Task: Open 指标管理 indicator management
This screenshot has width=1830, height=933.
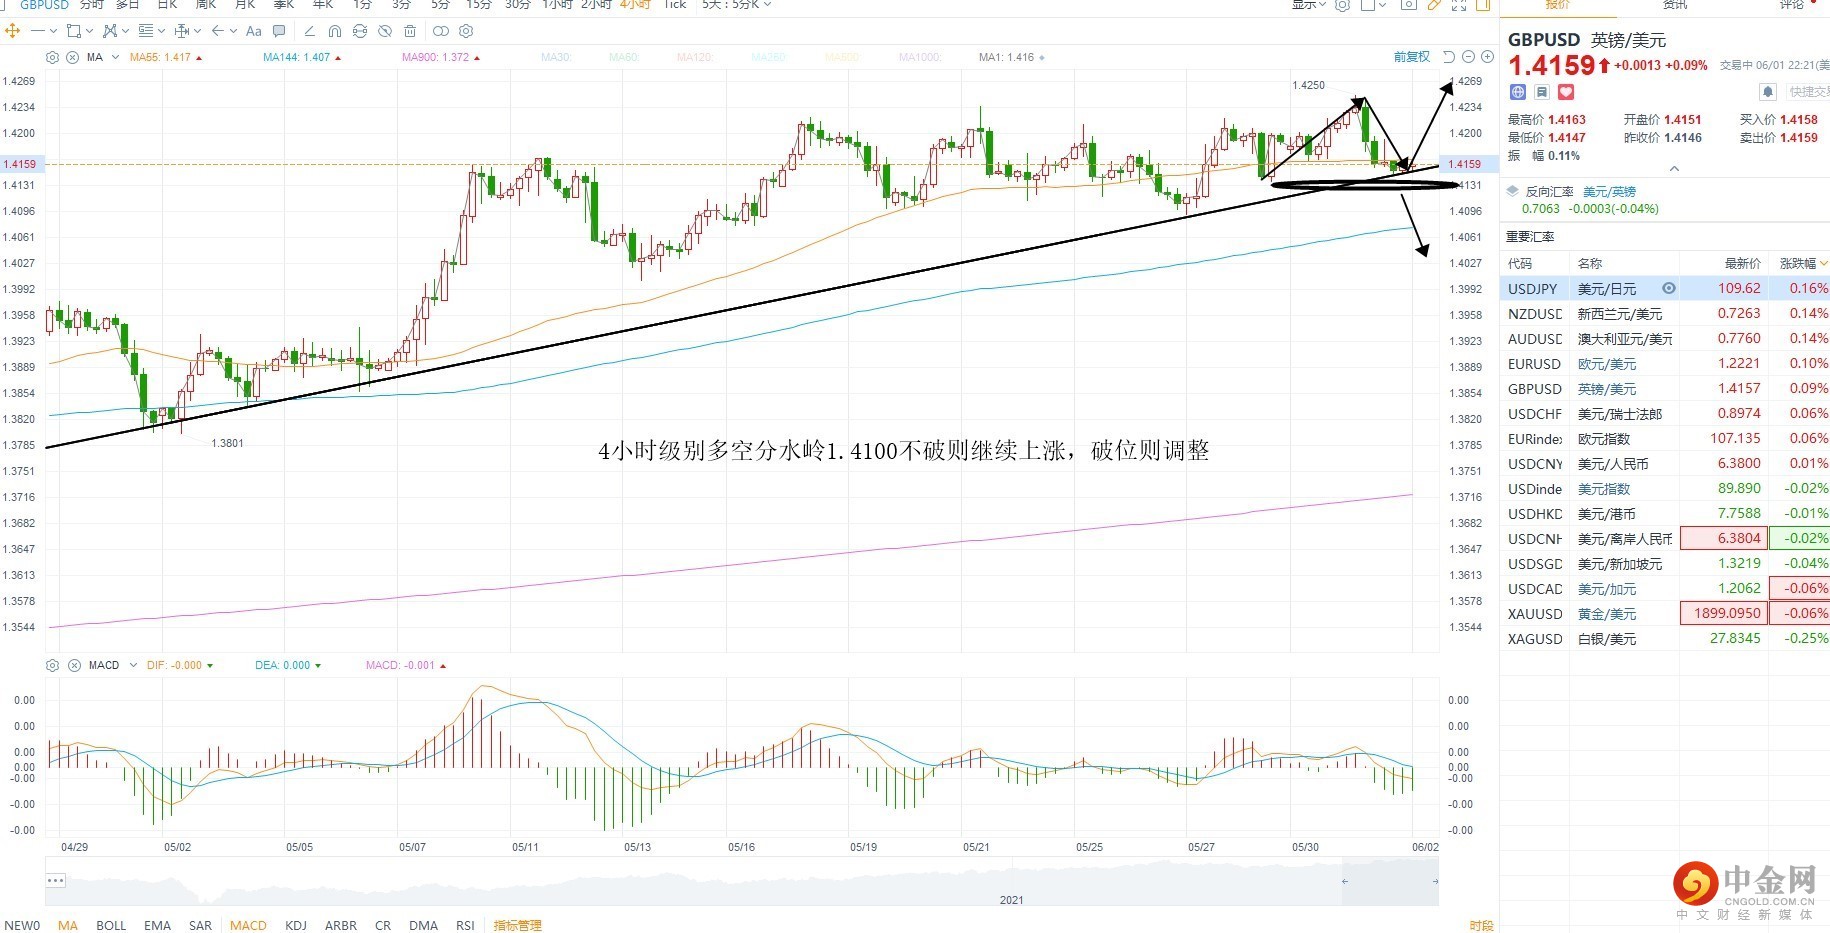Action: pos(517,925)
